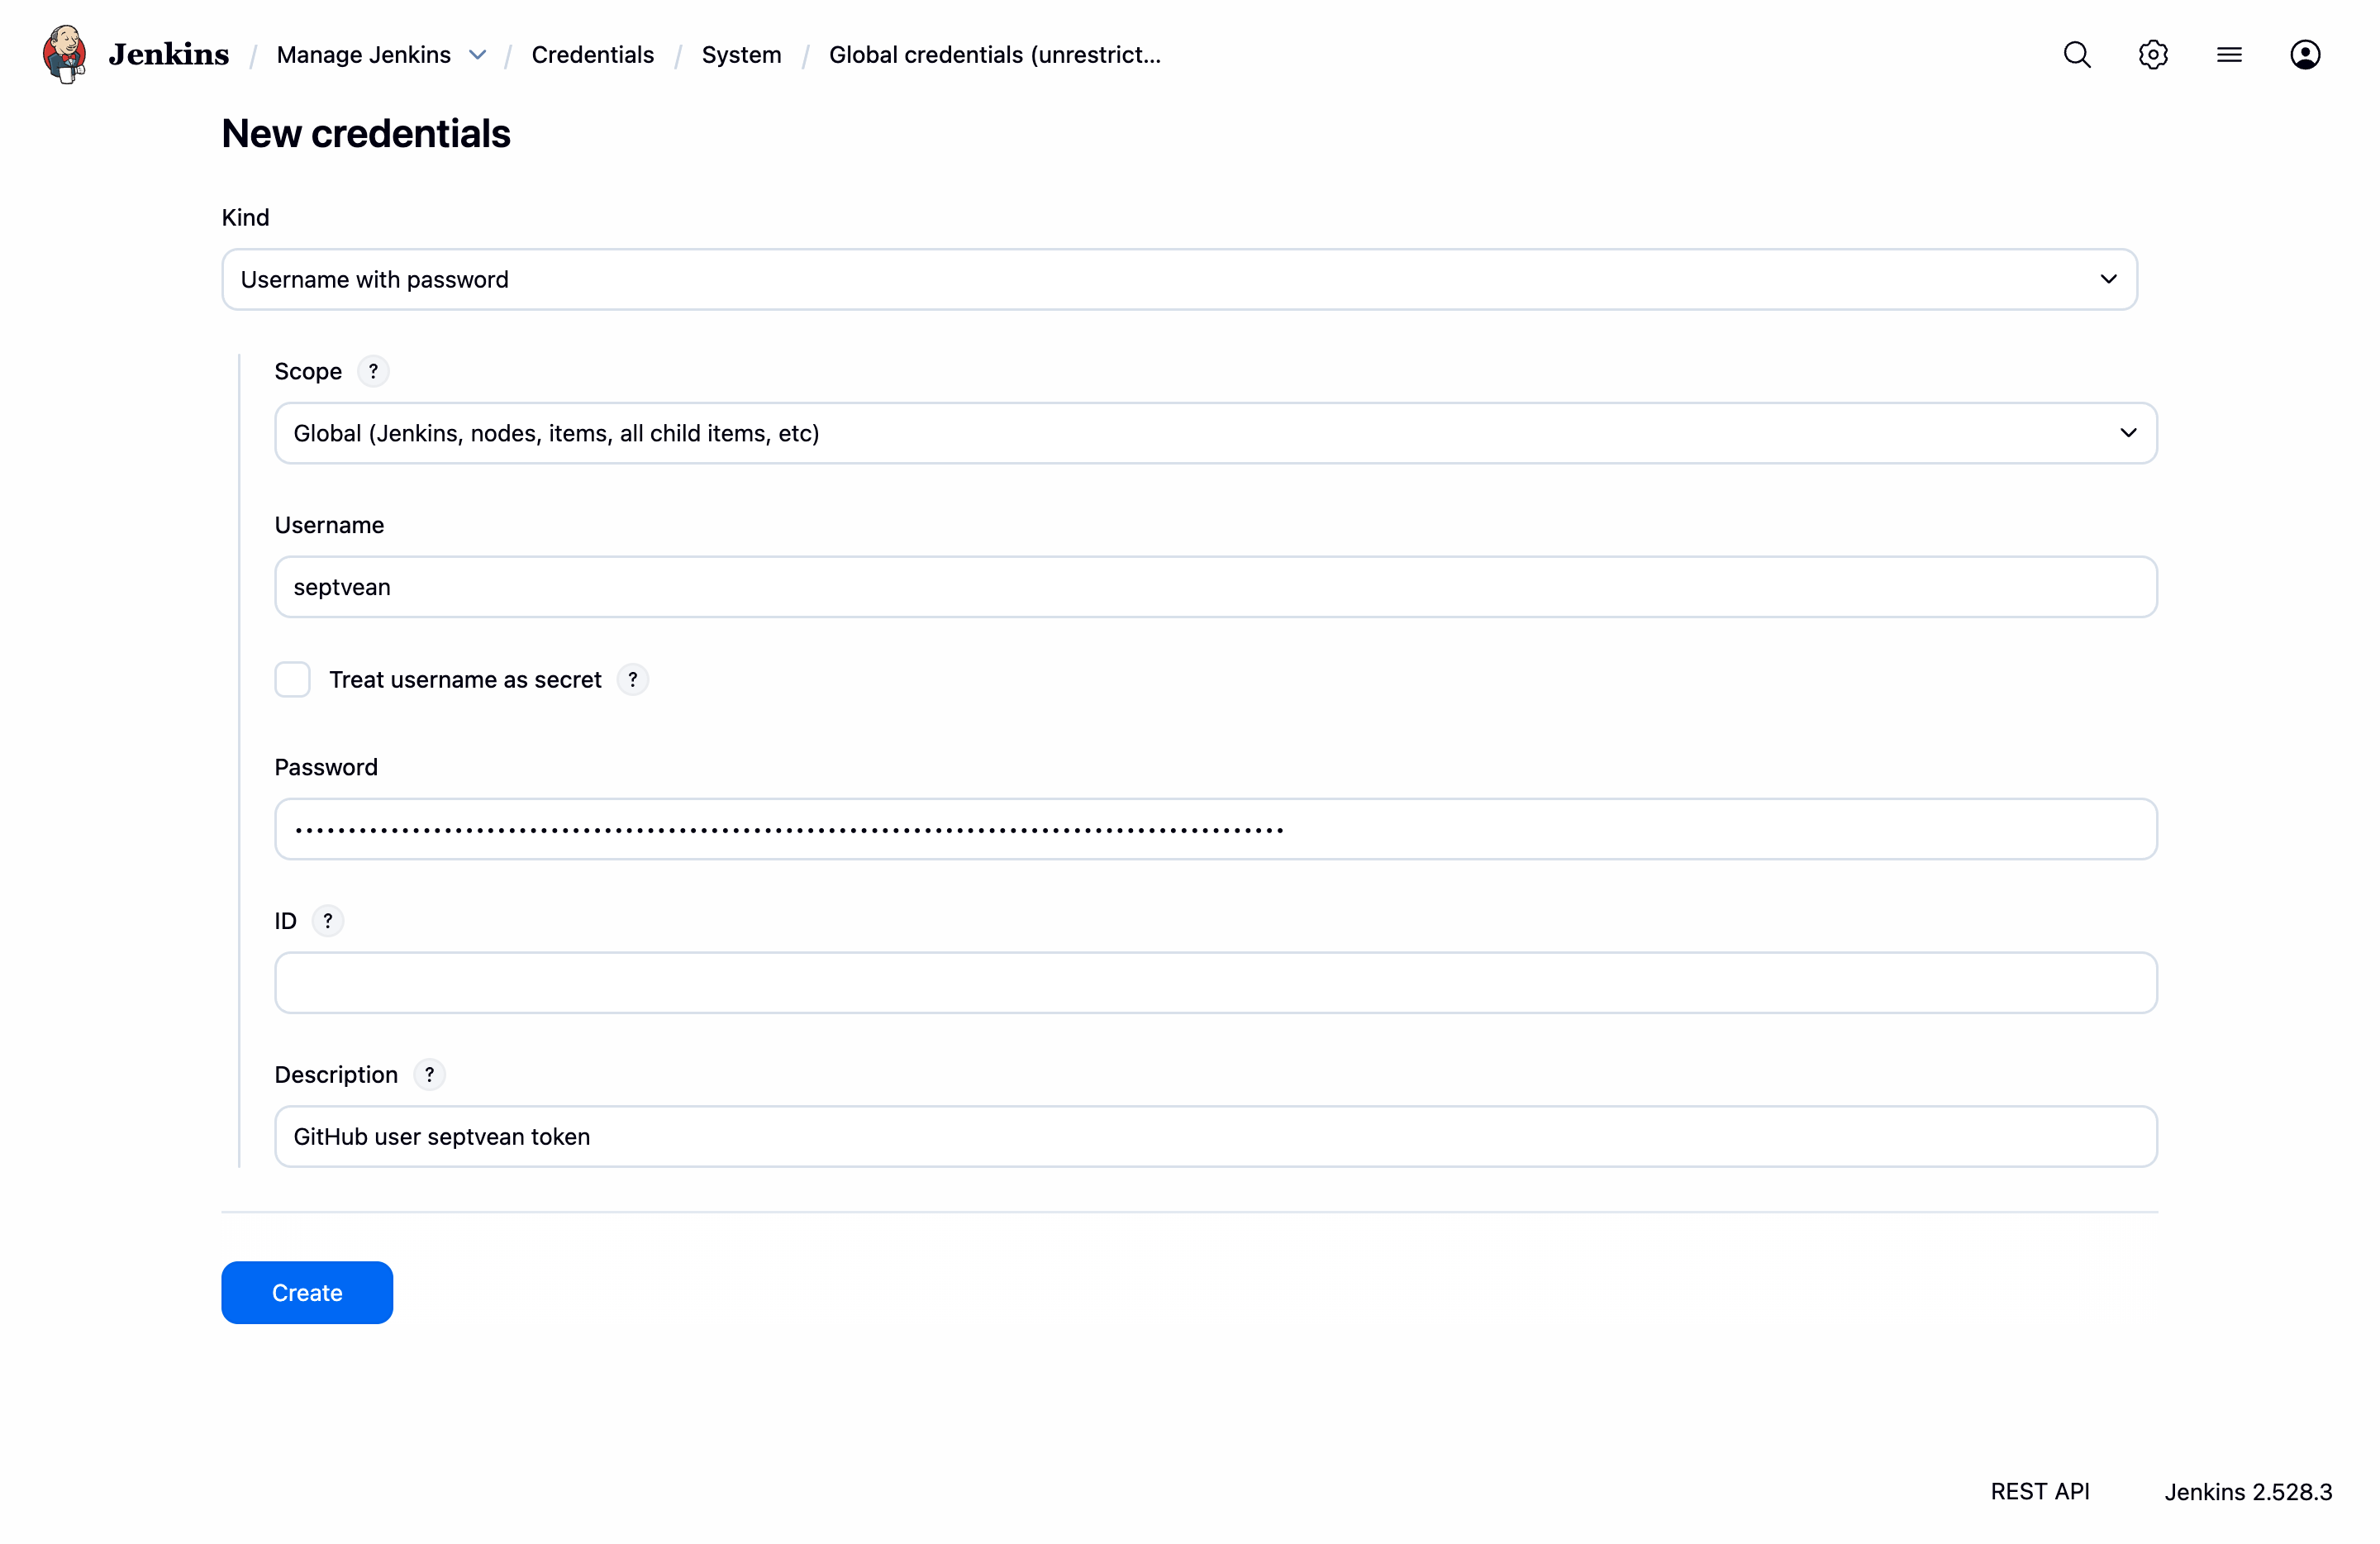2380x1544 pixels.
Task: Focus the empty ID input field
Action: point(1215,982)
